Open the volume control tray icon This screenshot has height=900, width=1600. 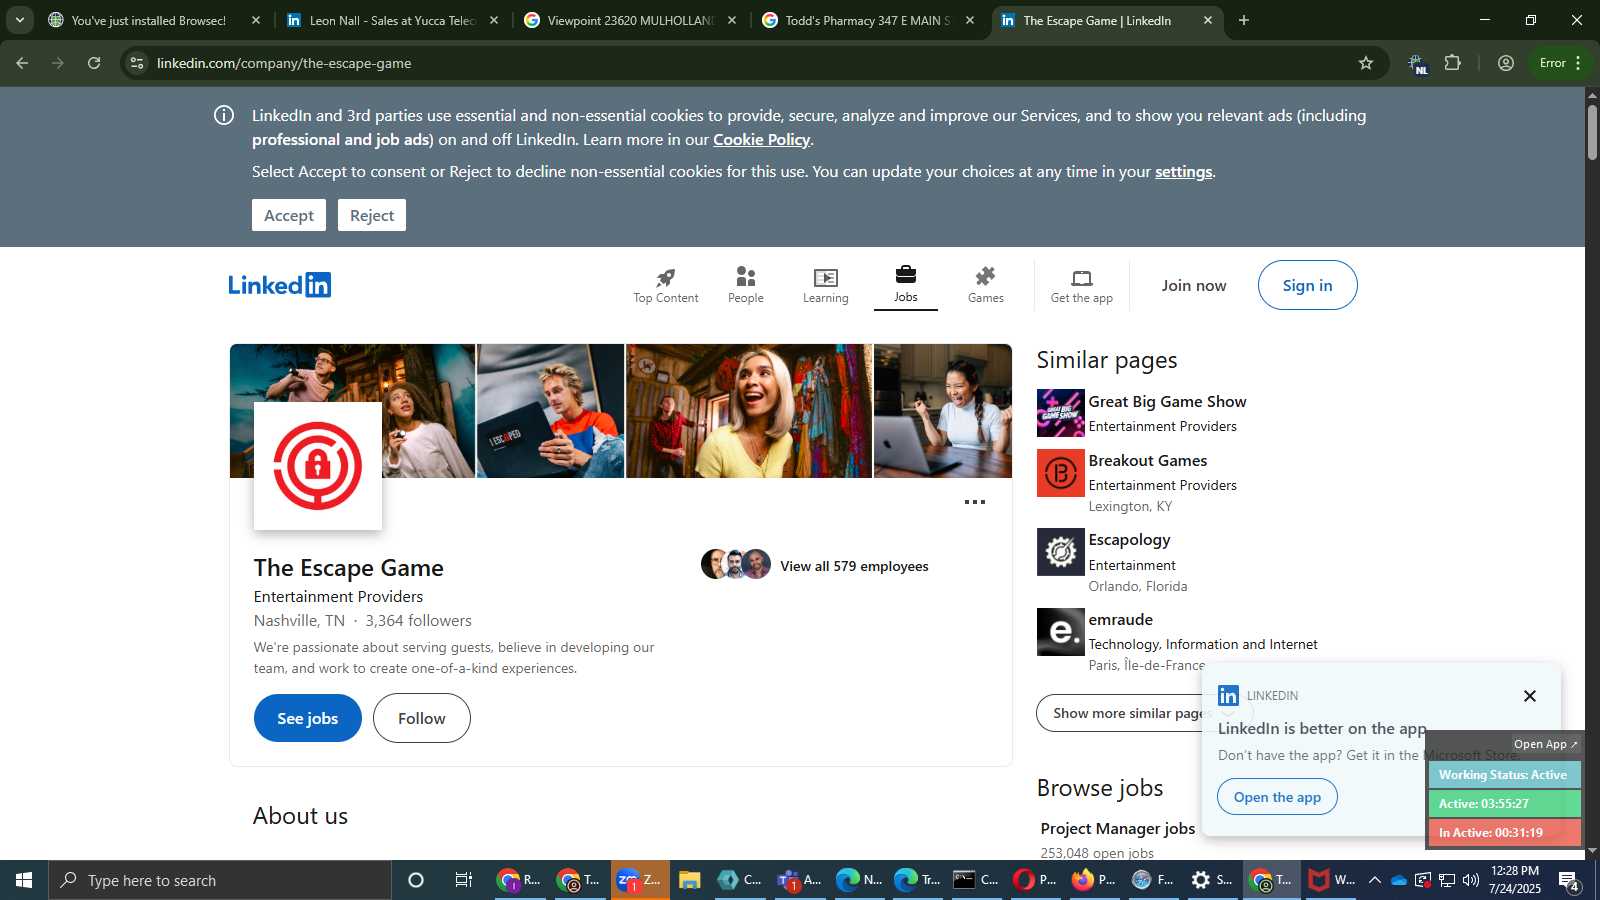click(1471, 880)
